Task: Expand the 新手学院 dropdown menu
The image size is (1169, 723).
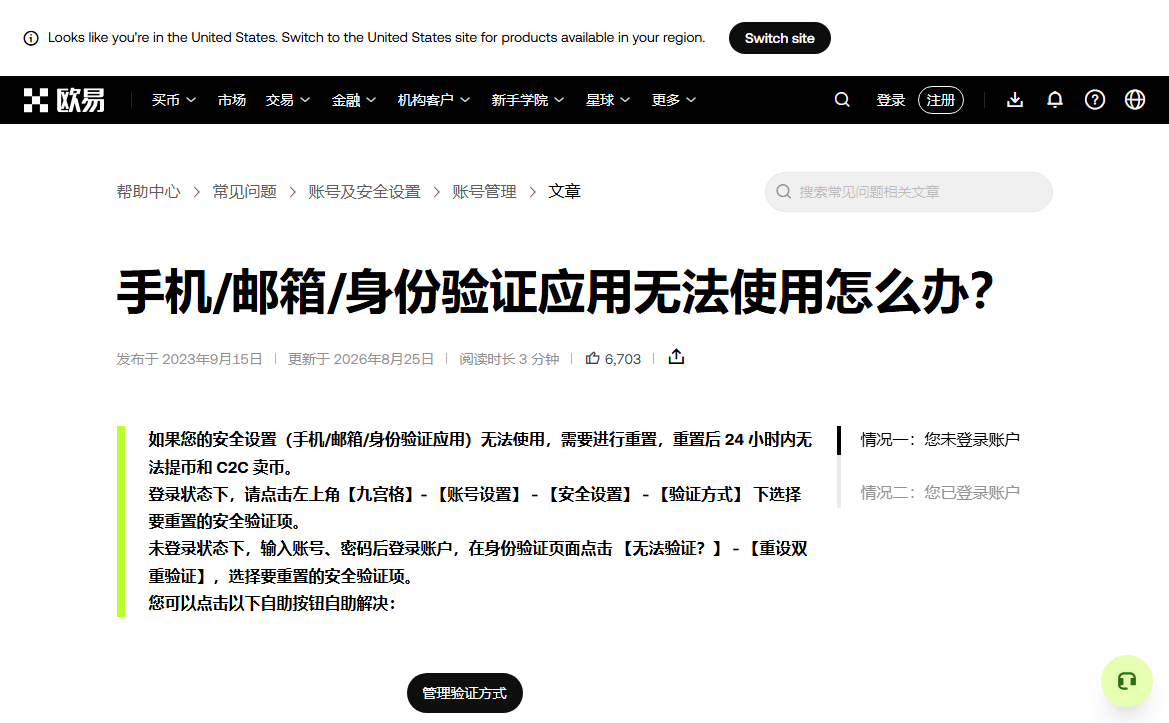Action: (x=528, y=100)
